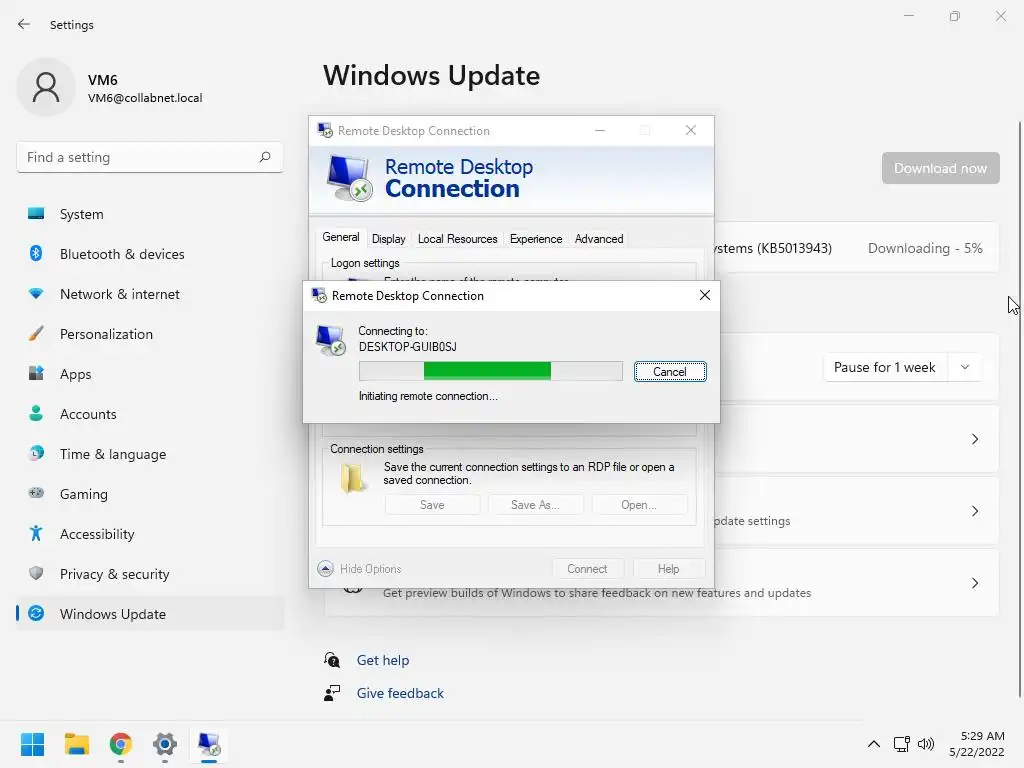The height and width of the screenshot is (768, 1024).
Task: Minimize the Remote Desktop Connection window
Action: (600, 131)
